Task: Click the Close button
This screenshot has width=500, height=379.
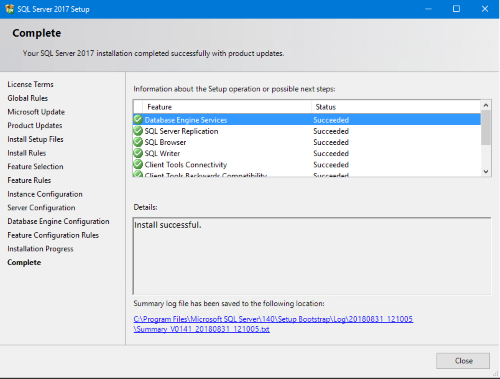Action: point(463,361)
